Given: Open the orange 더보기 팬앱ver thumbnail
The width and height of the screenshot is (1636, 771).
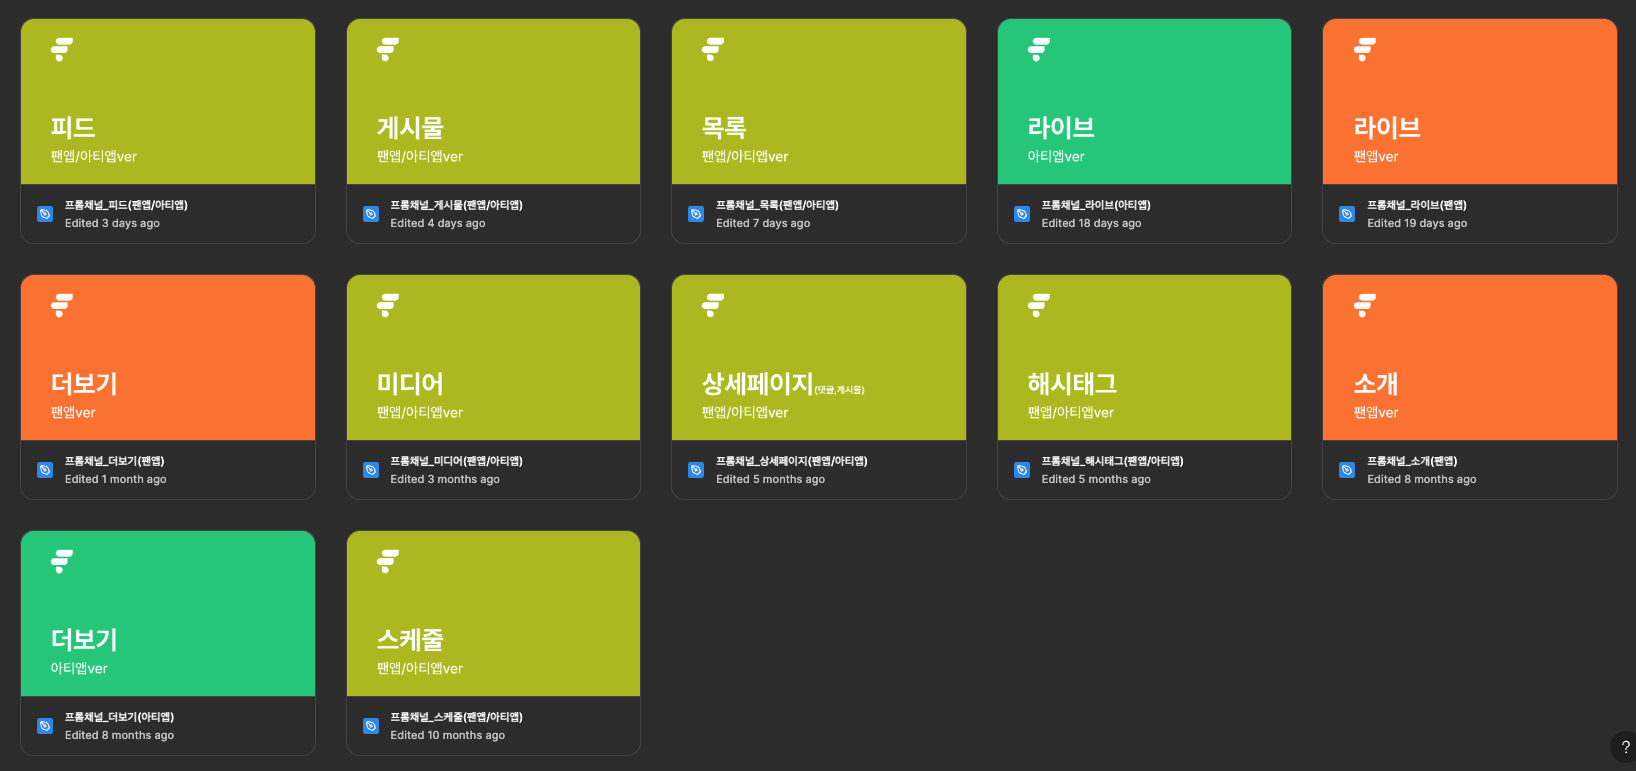Looking at the screenshot, I should pos(168,358).
